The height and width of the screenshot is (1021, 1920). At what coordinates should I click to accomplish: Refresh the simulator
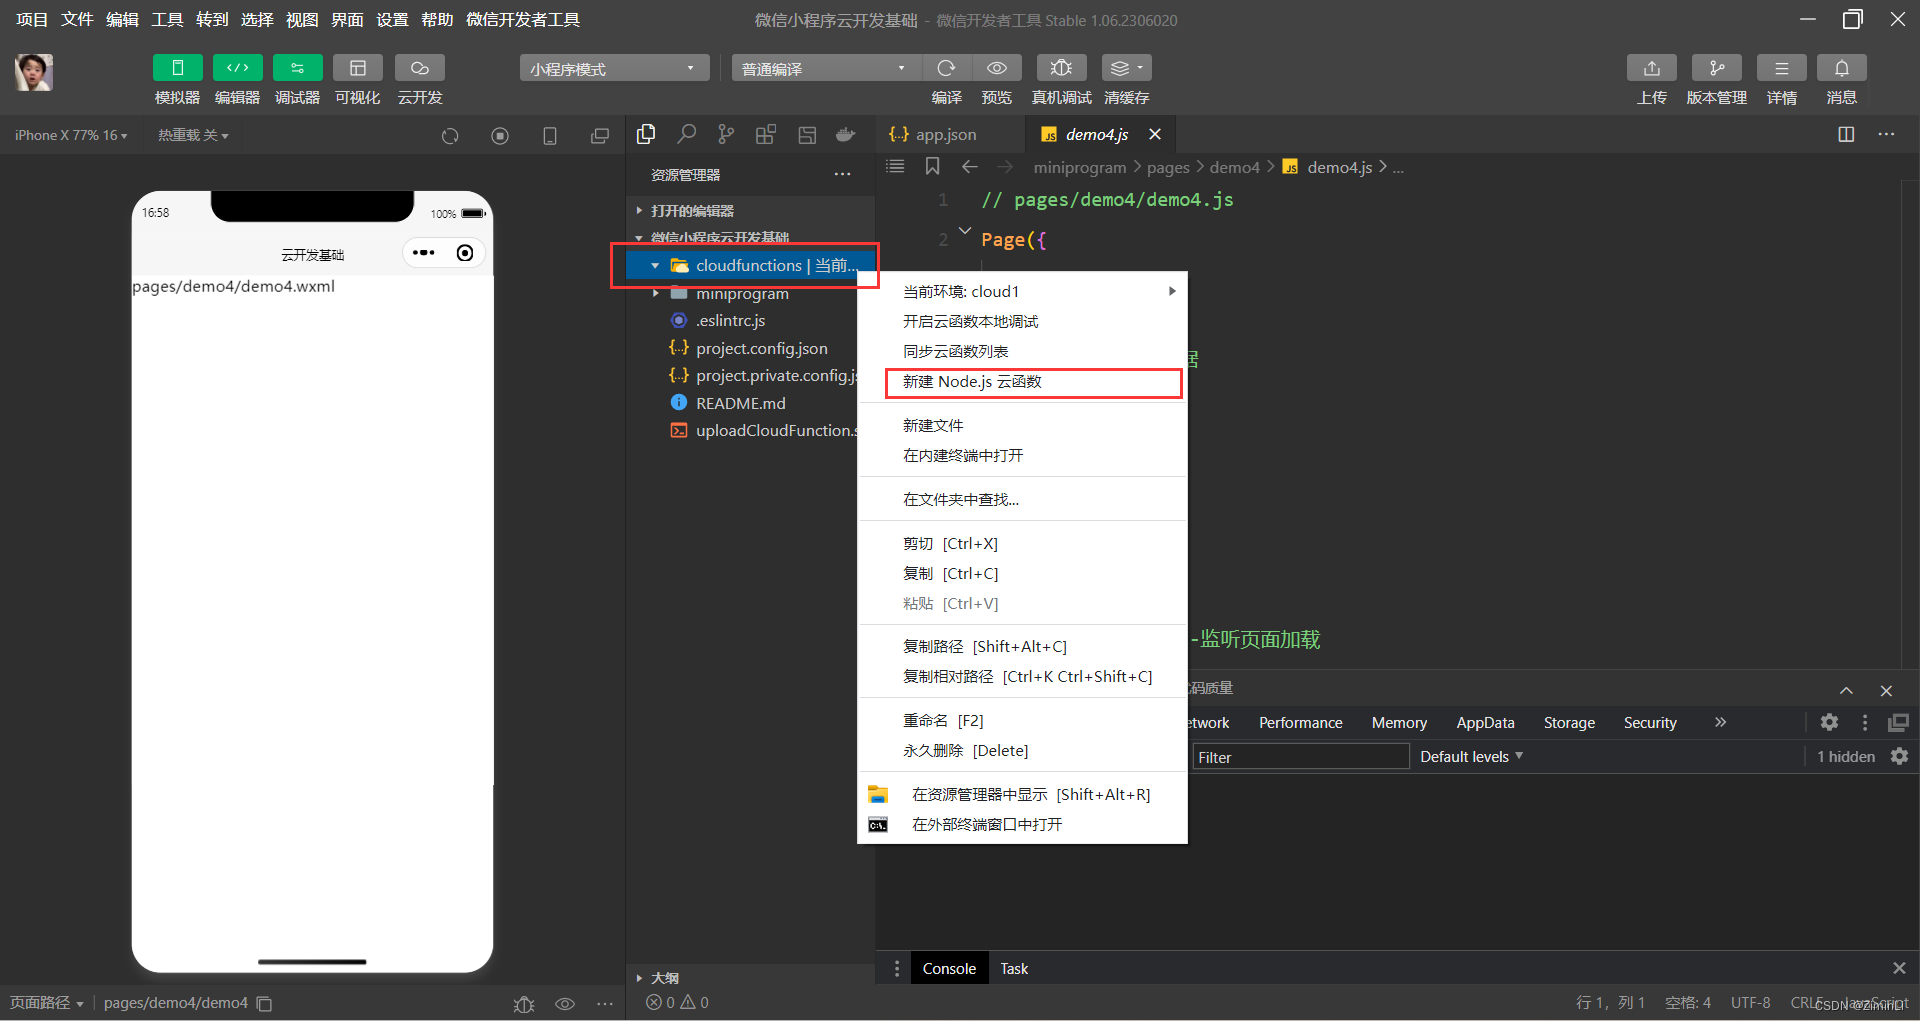pos(450,136)
